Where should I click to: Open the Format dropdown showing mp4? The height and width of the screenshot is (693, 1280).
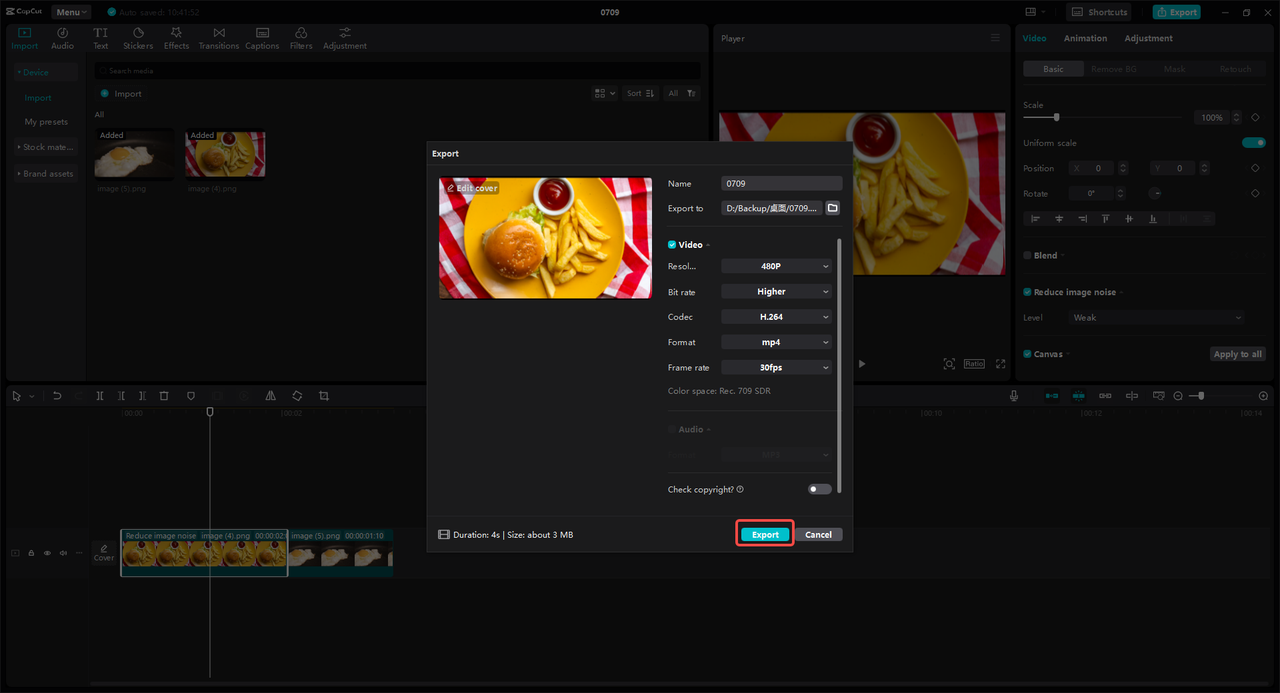(x=776, y=342)
